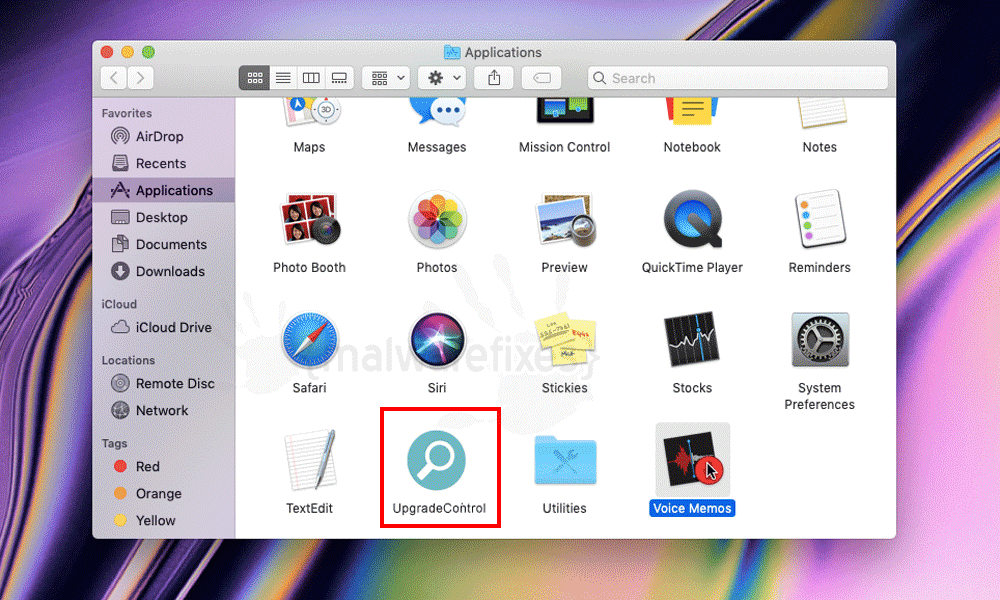Open the Utilities folder icon

565,460
